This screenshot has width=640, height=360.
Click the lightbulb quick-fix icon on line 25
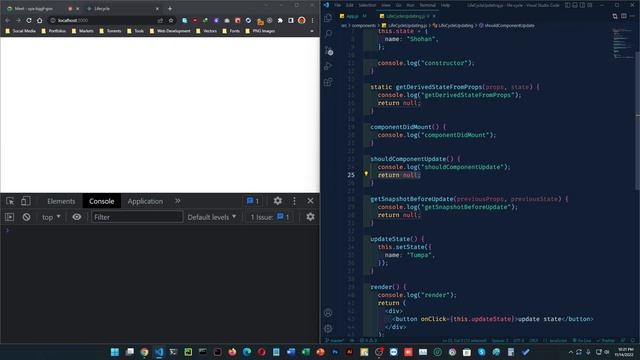point(366,174)
